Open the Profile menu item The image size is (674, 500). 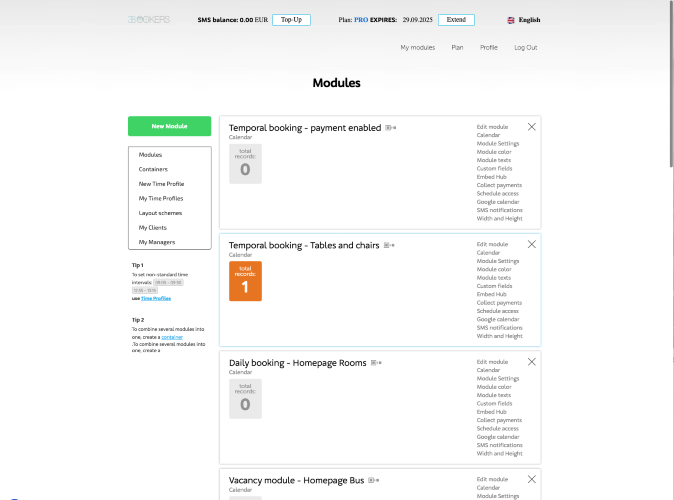pos(489,47)
